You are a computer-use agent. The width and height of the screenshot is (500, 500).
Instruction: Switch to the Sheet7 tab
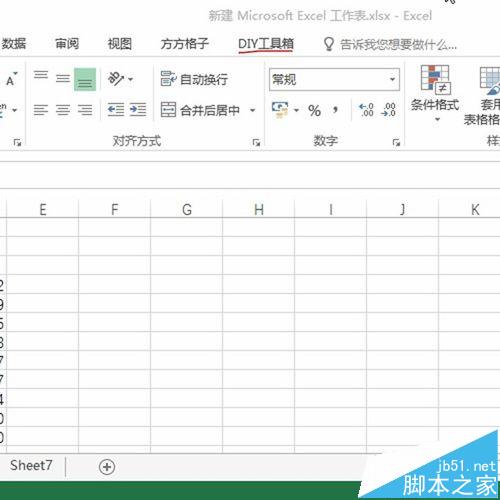(x=31, y=465)
